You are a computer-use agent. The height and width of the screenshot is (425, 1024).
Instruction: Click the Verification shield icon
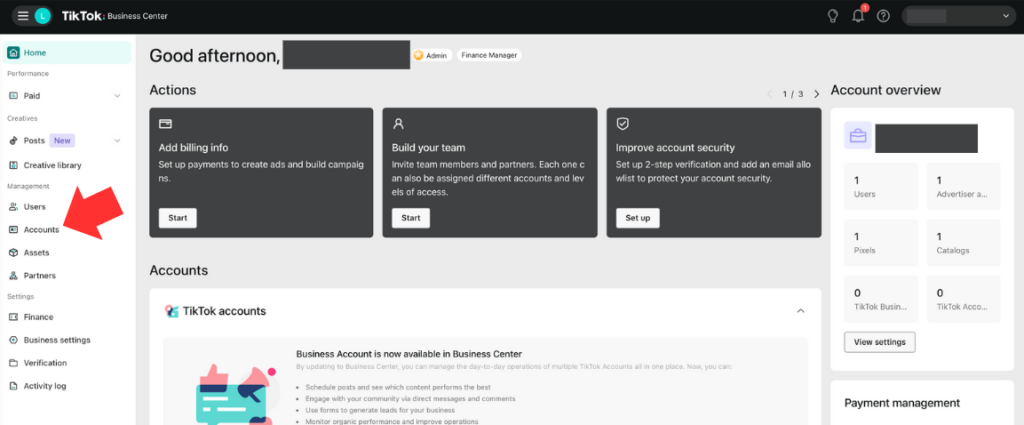coord(13,363)
